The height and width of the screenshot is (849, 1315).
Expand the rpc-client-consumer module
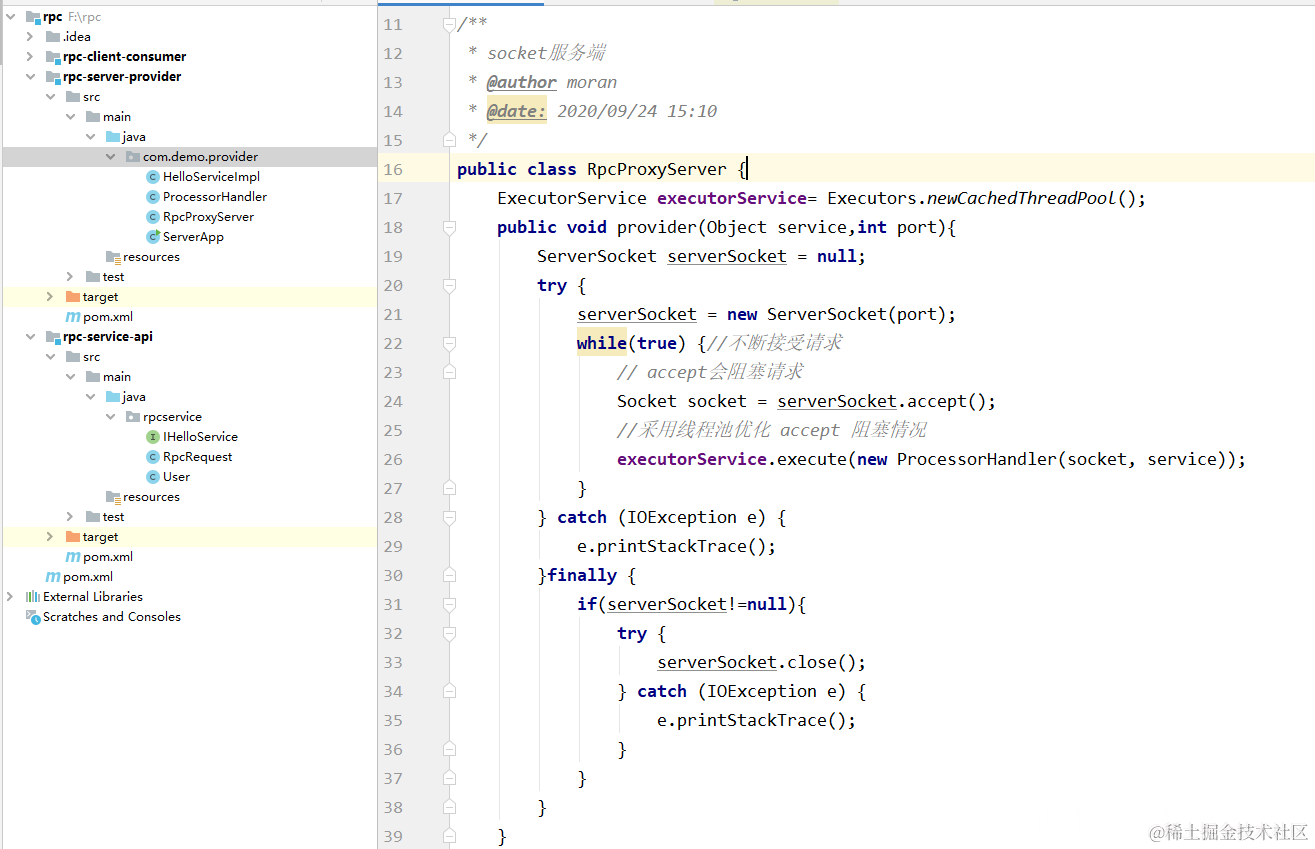(30, 57)
